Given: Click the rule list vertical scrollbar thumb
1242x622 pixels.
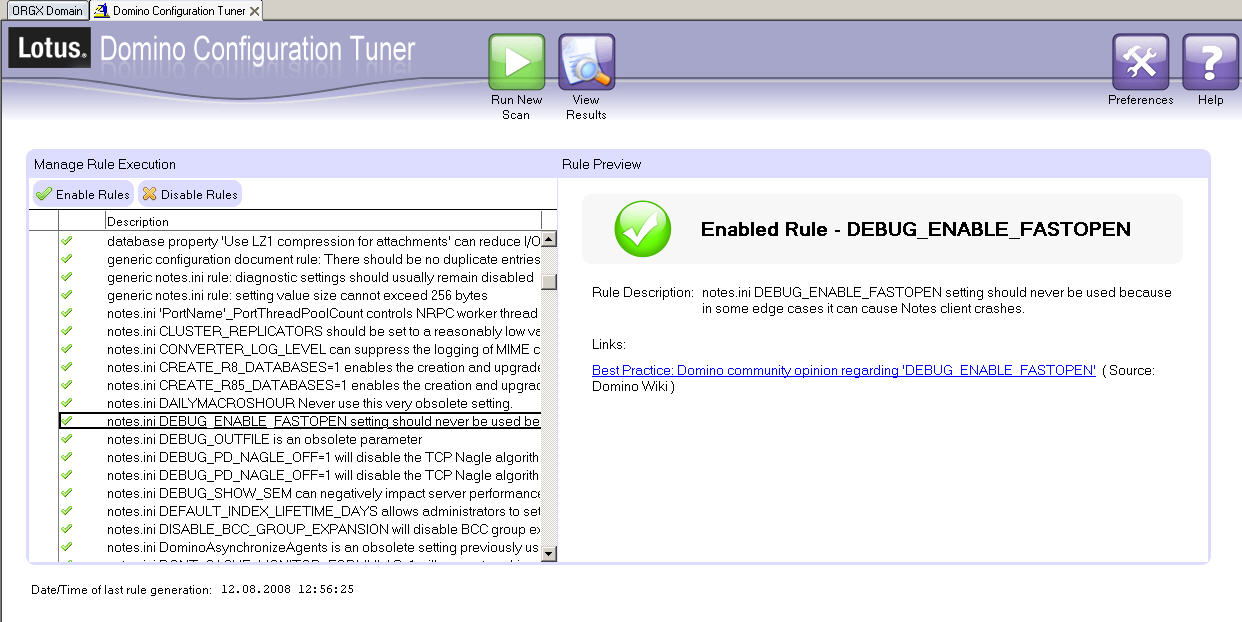Looking at the screenshot, I should 549,281.
